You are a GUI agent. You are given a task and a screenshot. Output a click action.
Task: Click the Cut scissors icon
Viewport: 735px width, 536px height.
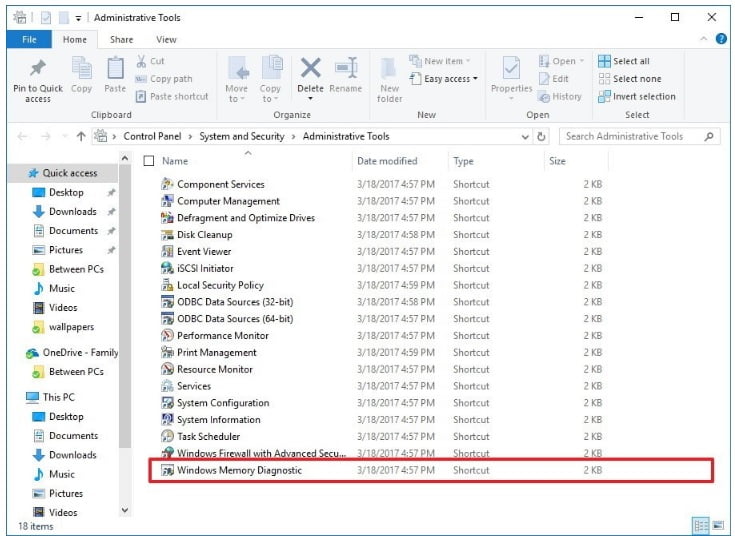(141, 61)
